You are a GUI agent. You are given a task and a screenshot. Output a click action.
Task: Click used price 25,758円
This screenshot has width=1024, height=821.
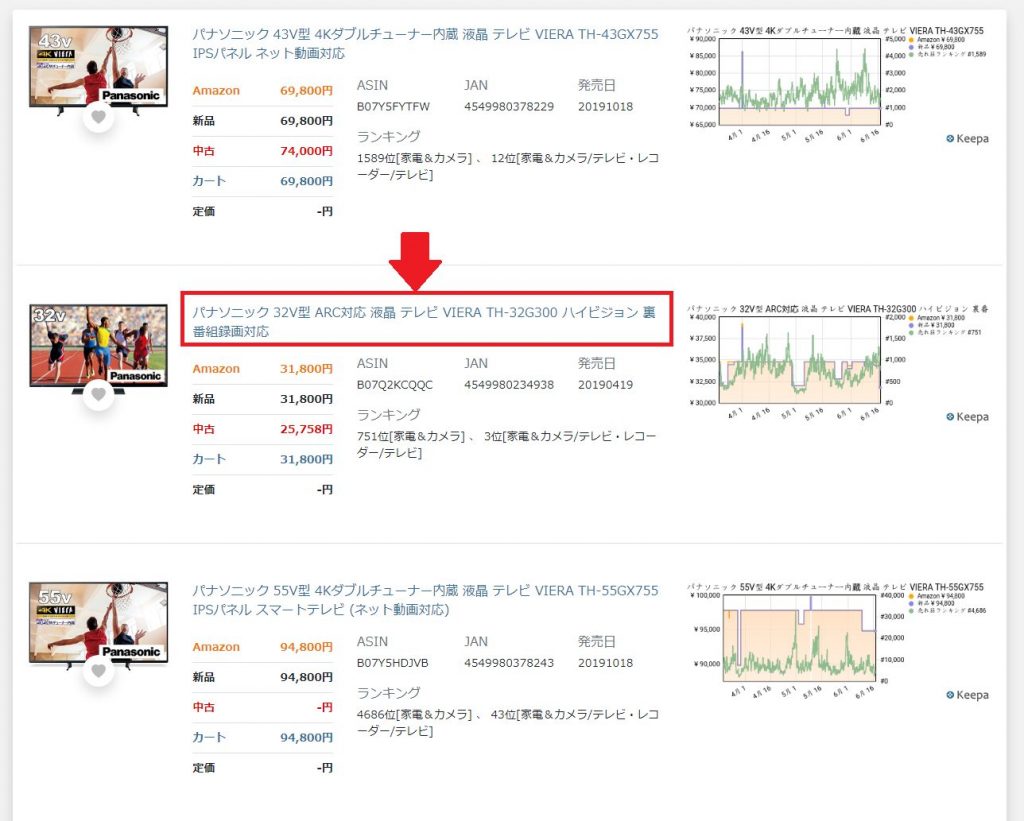click(x=306, y=429)
